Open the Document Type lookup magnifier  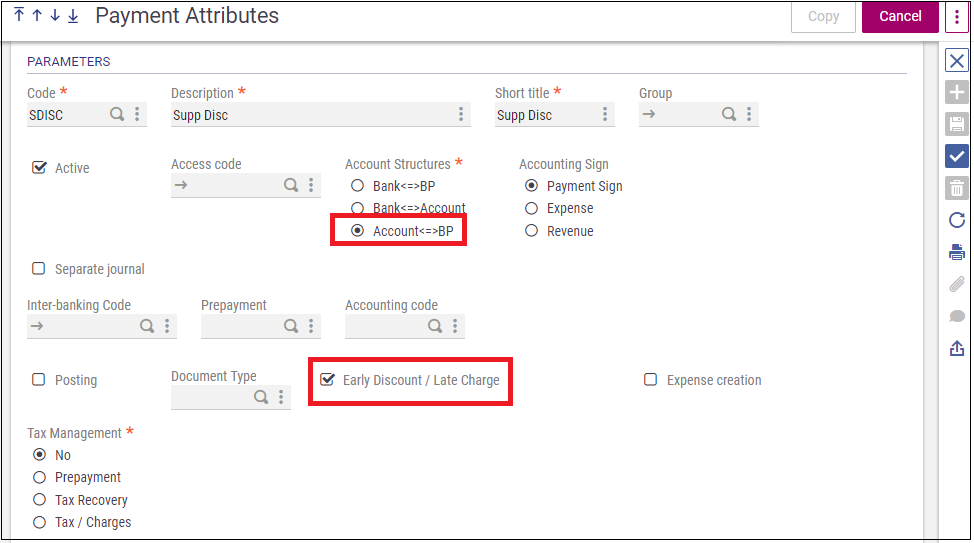[x=261, y=397]
